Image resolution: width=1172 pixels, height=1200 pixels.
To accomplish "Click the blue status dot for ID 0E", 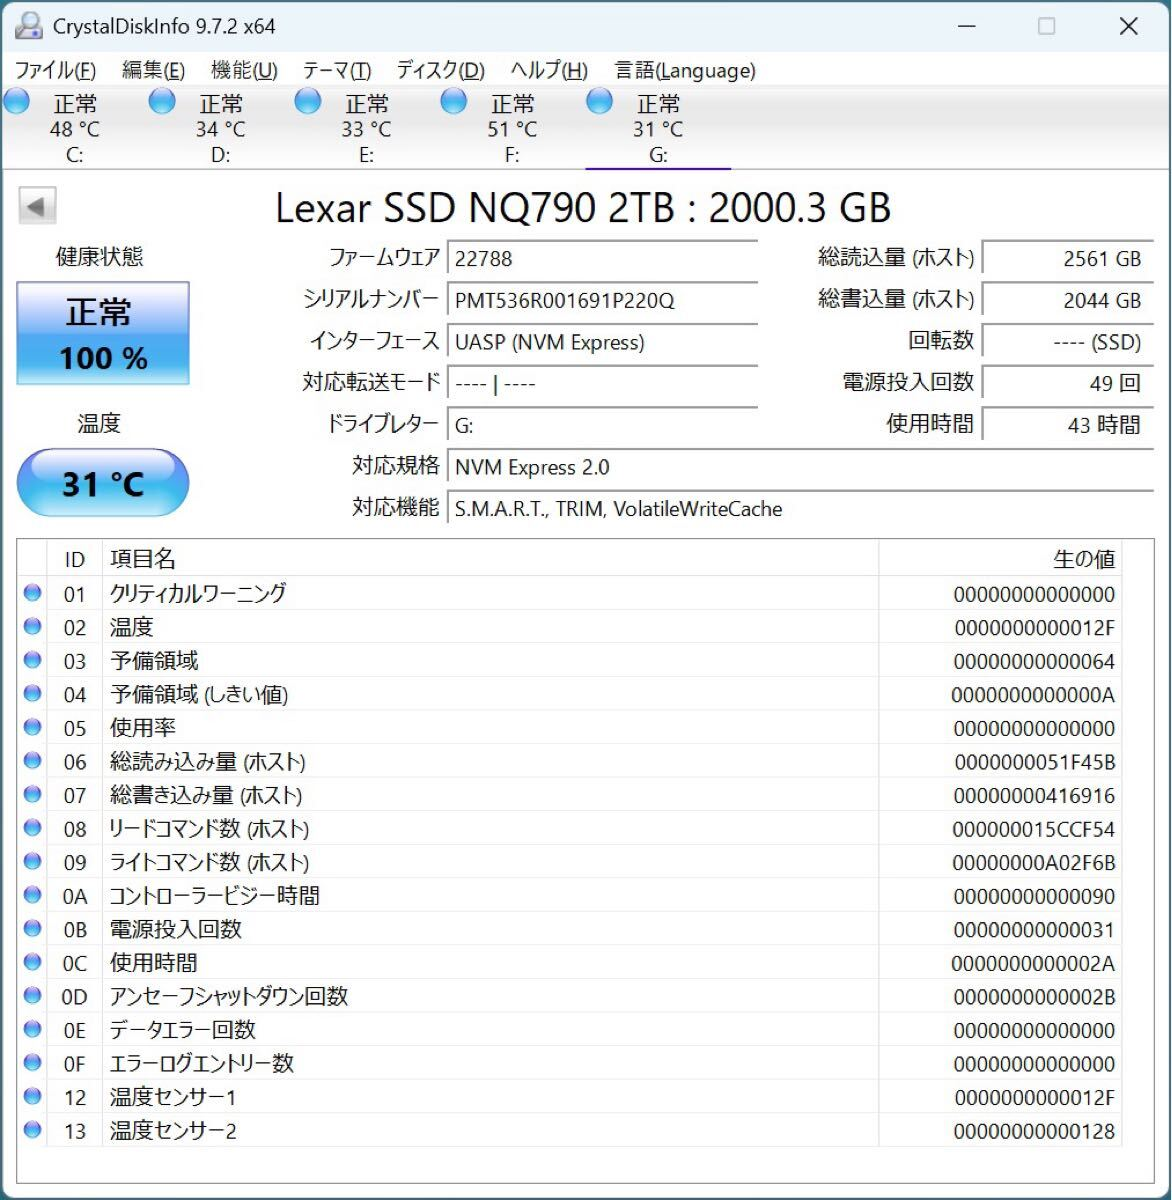I will pyautogui.click(x=33, y=1029).
